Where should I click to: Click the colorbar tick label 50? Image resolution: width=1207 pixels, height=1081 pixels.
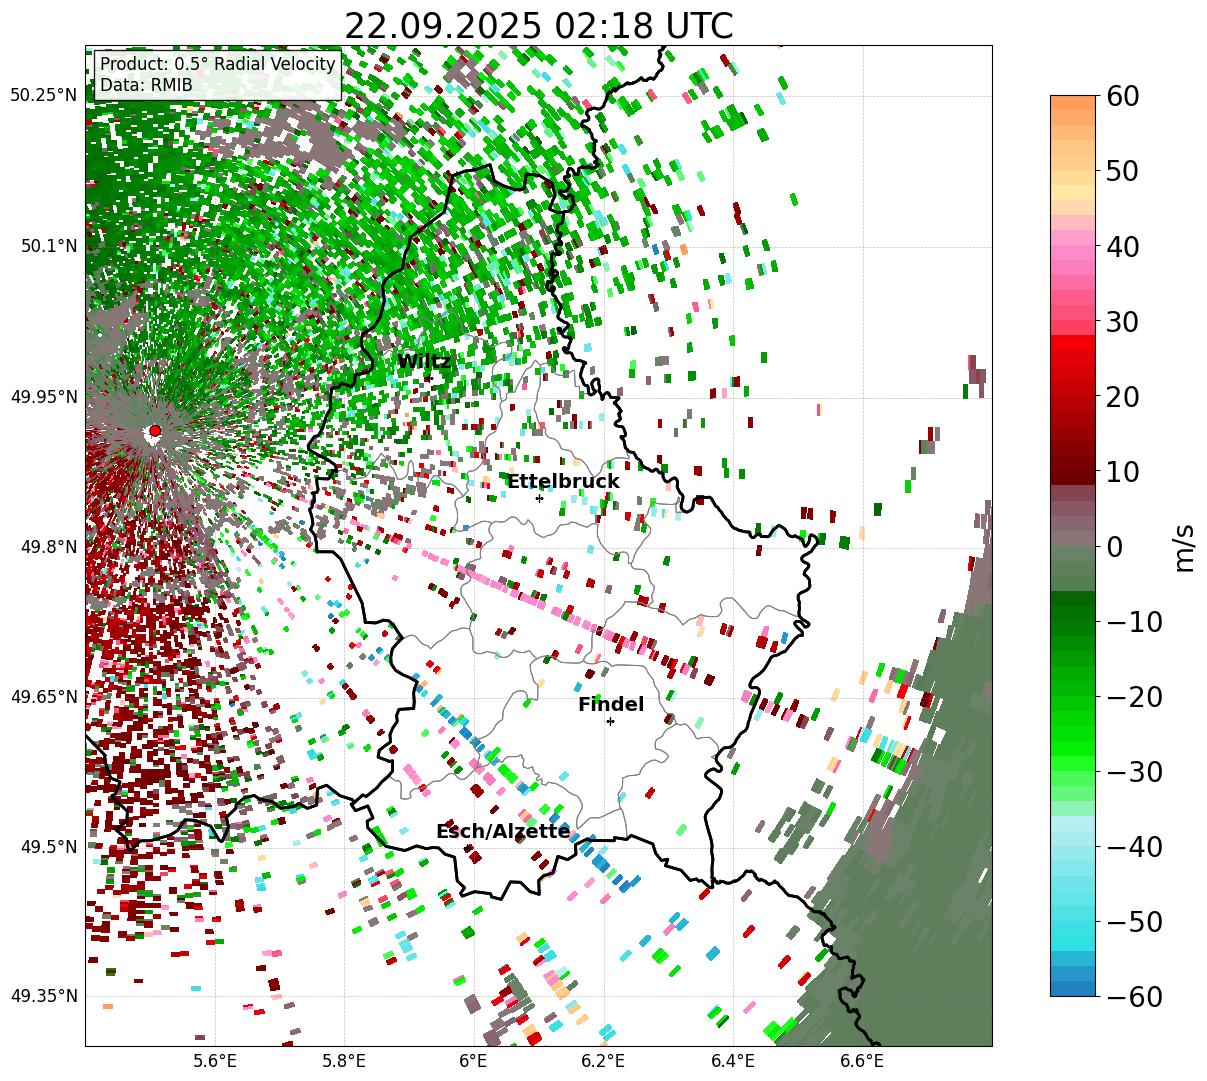[1122, 171]
